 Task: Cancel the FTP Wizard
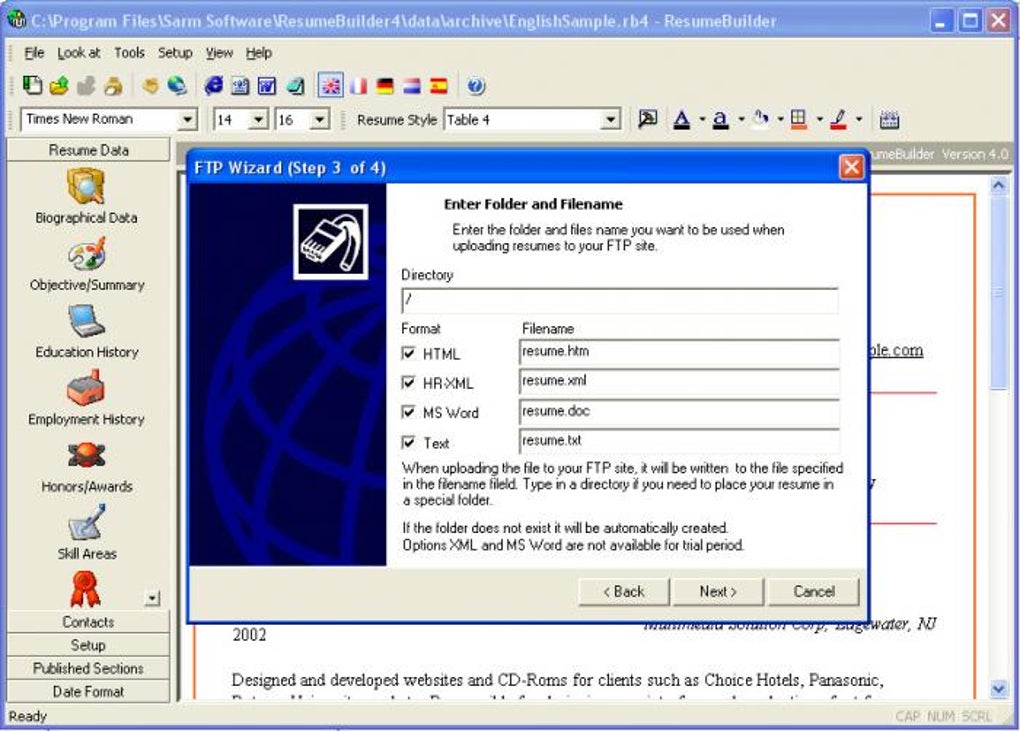pyautogui.click(x=814, y=591)
